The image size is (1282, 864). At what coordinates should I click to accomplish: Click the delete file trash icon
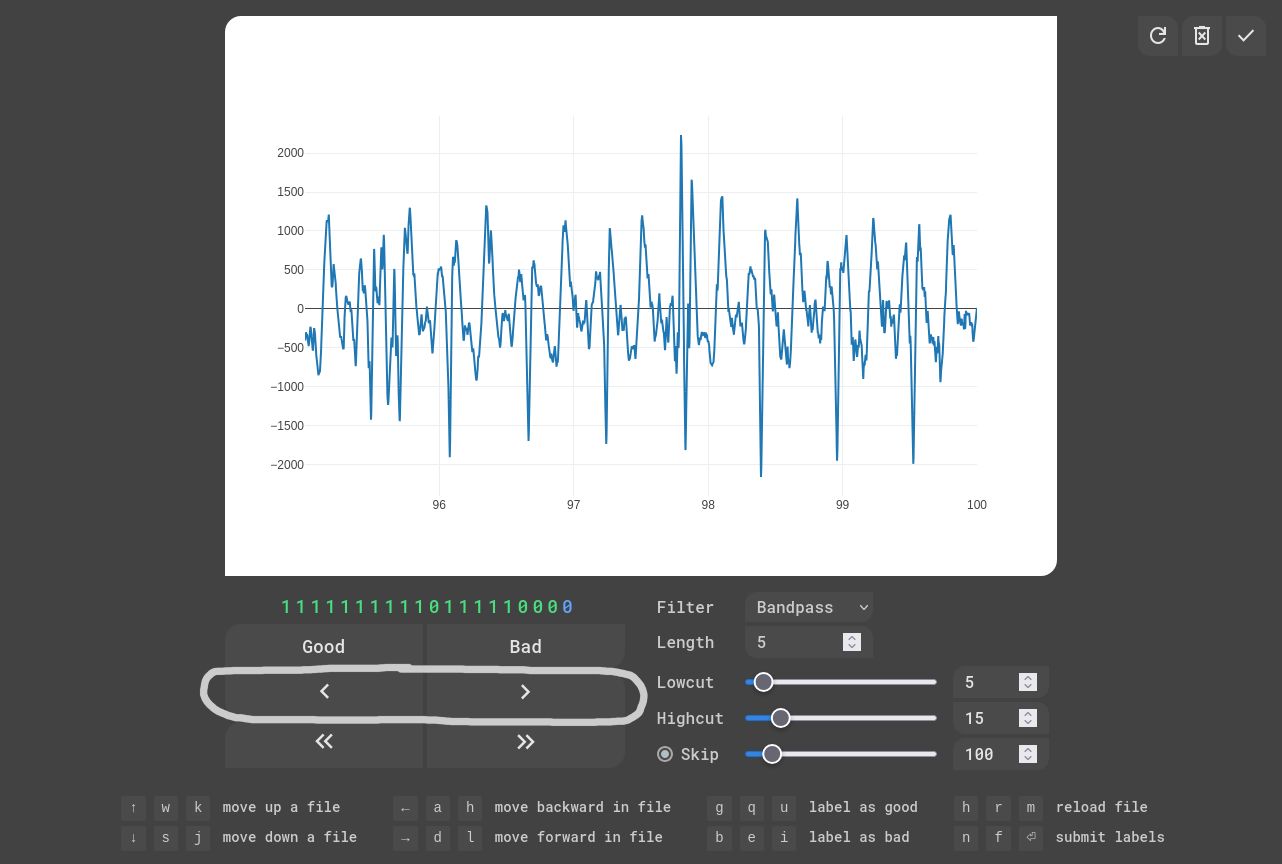point(1202,36)
